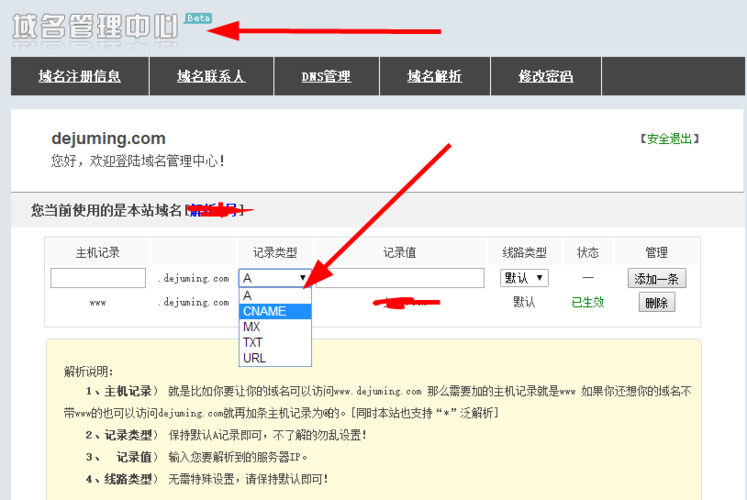The image size is (747, 500).
Task: Click the Beta badge next to logo
Action: pos(198,18)
